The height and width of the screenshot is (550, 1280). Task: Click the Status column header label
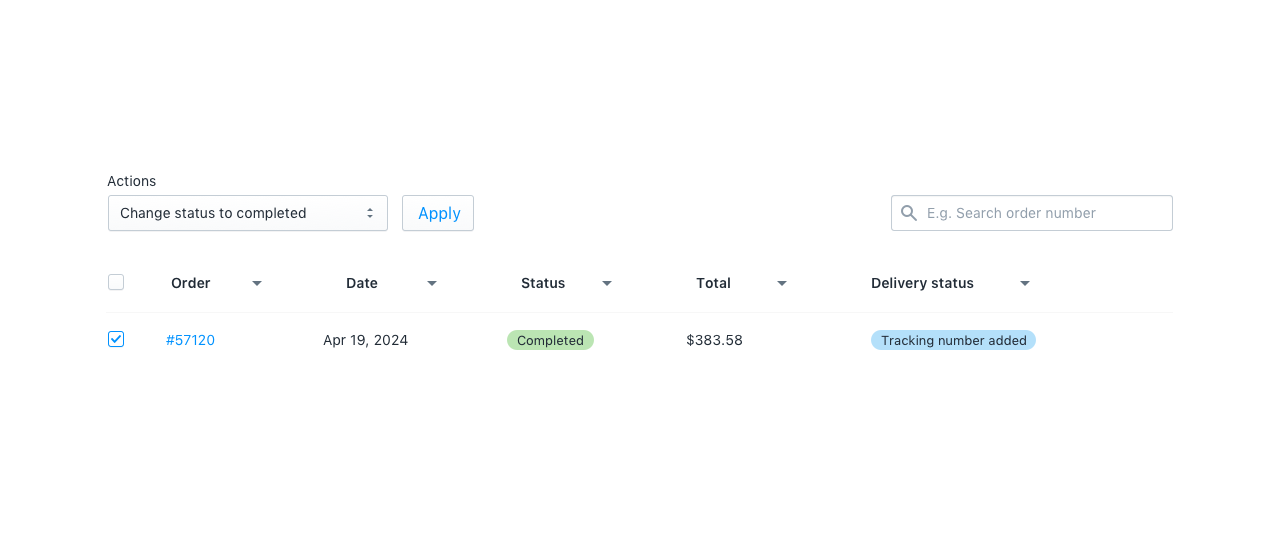(543, 283)
